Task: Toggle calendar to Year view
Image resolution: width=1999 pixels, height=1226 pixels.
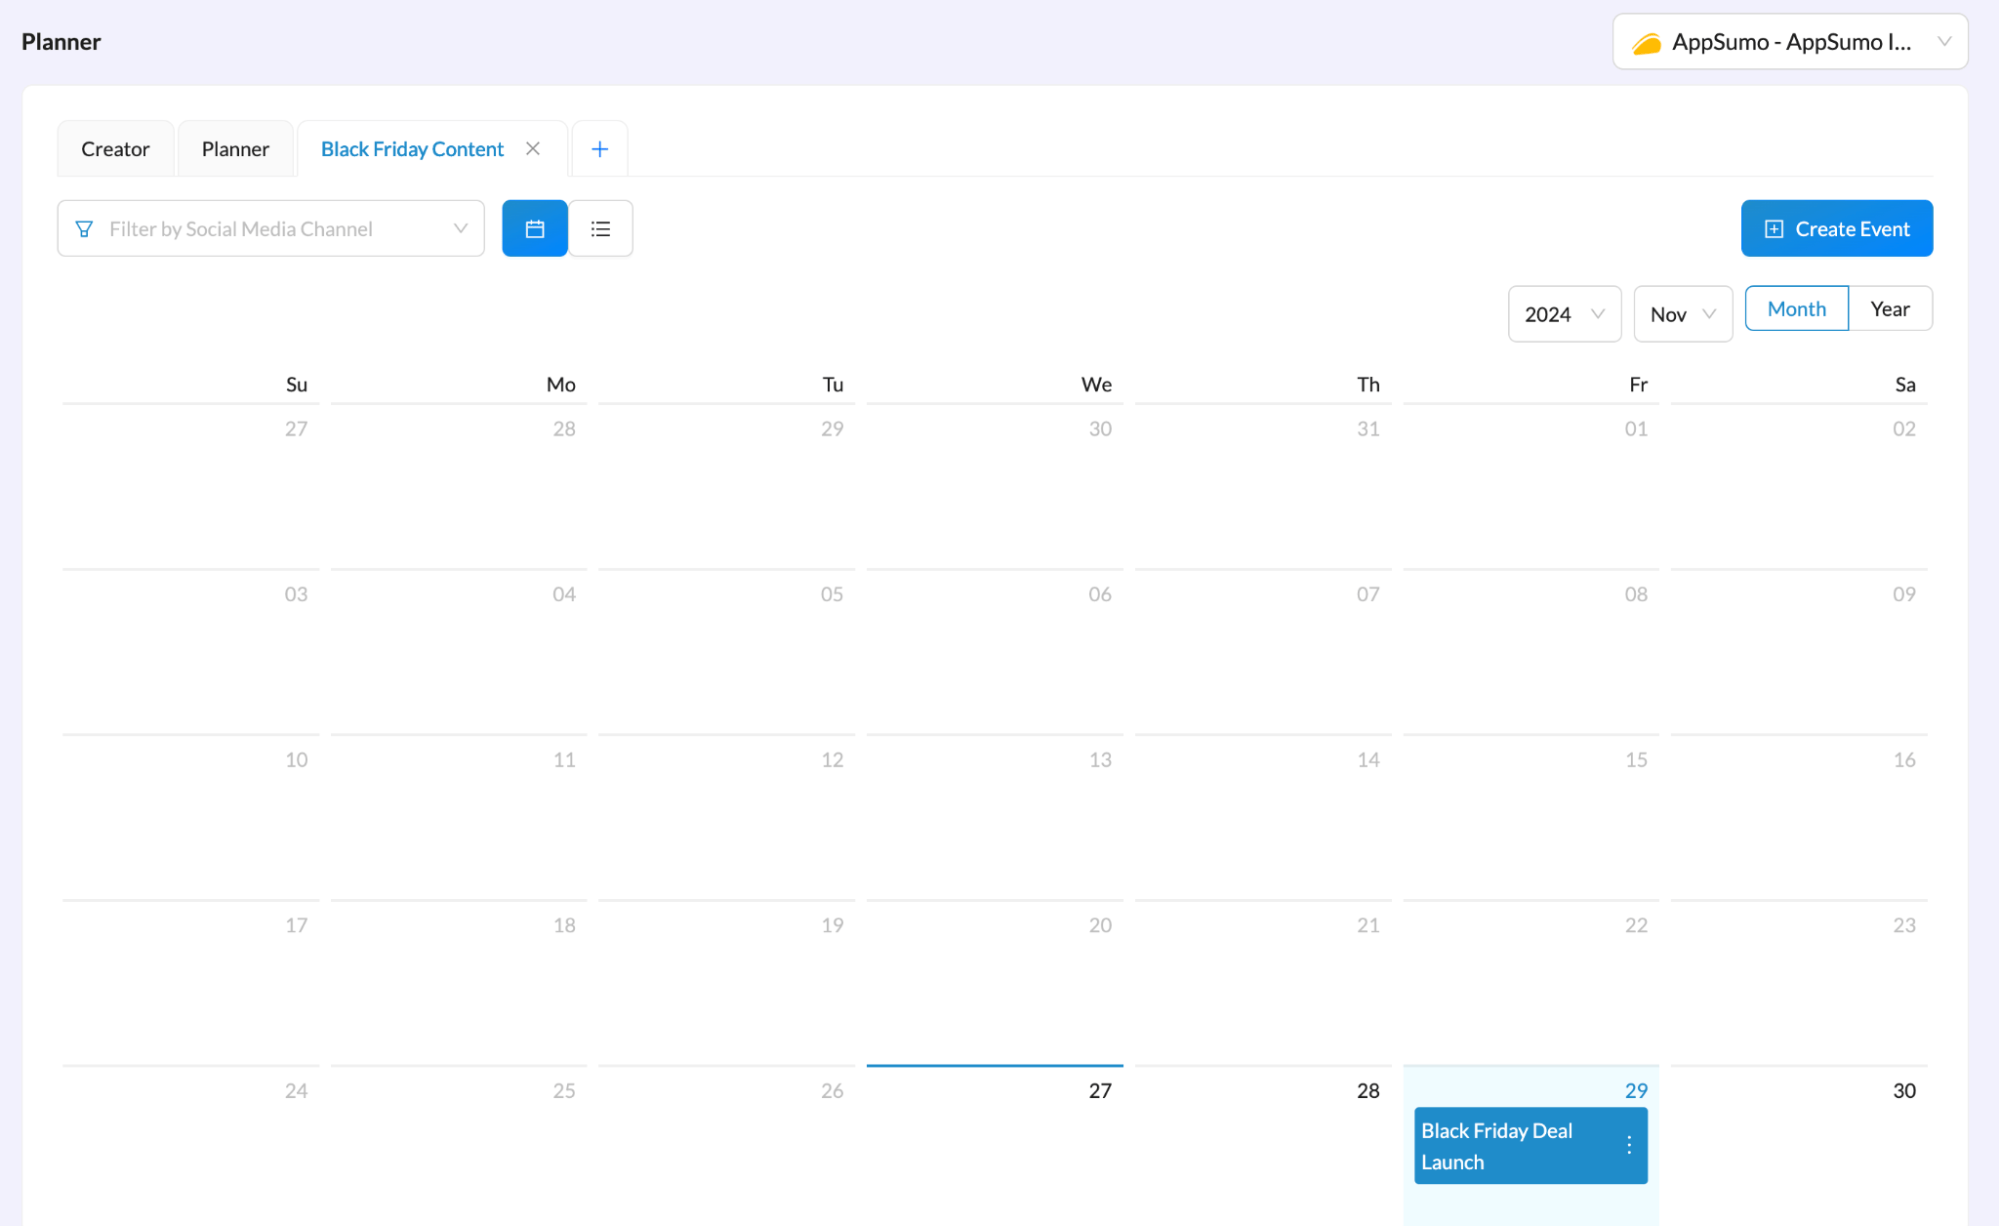Action: coord(1889,309)
